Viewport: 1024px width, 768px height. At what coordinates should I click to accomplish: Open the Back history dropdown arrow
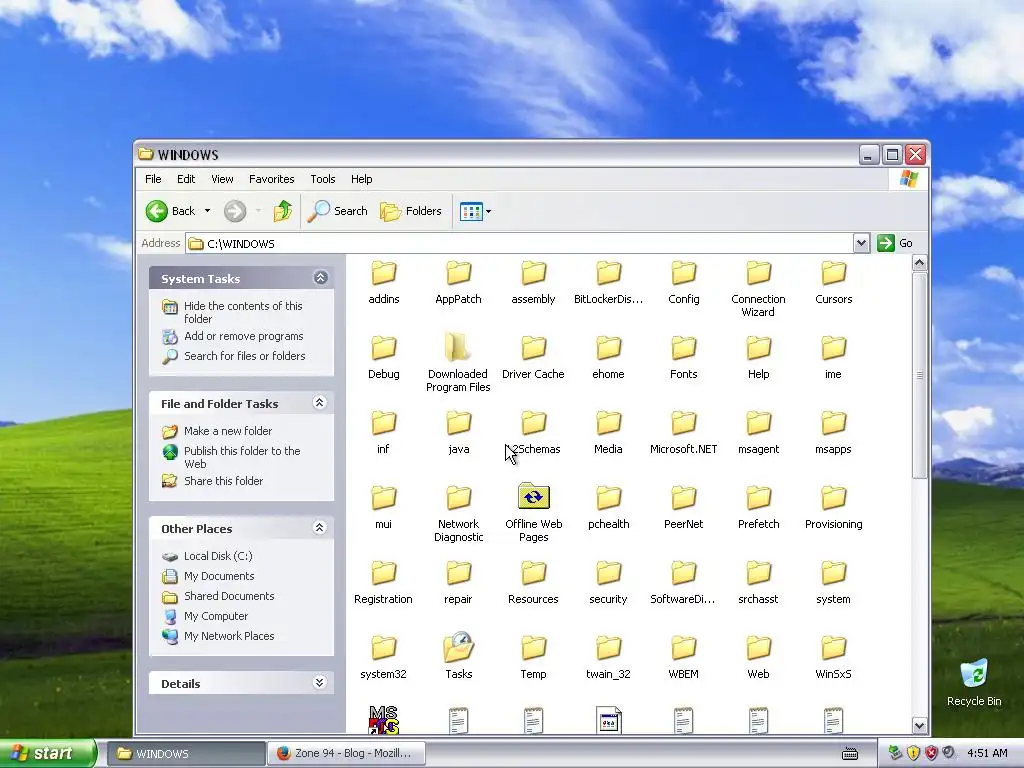(x=207, y=211)
